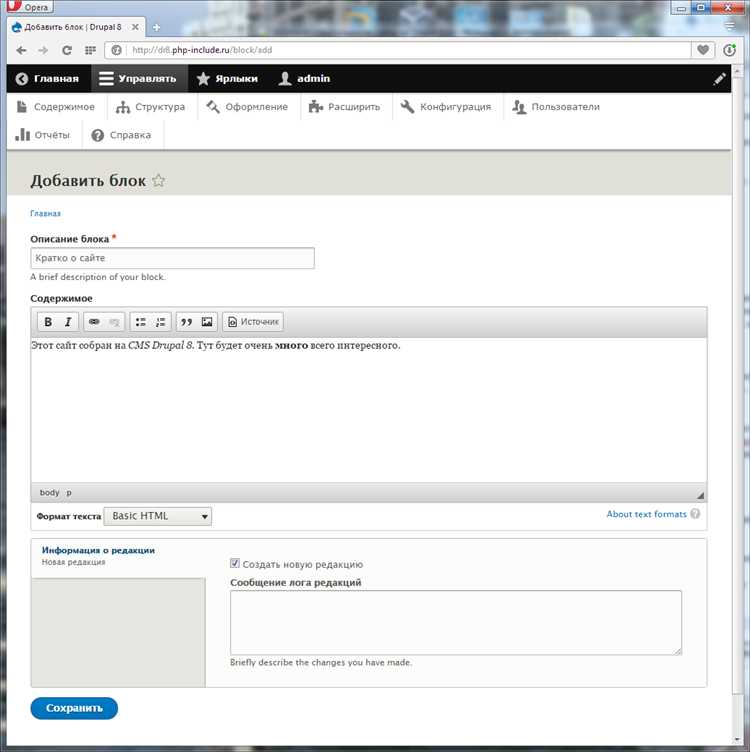The image size is (750, 752).
Task: Grab the editor resize handle corner
Action: click(701, 495)
